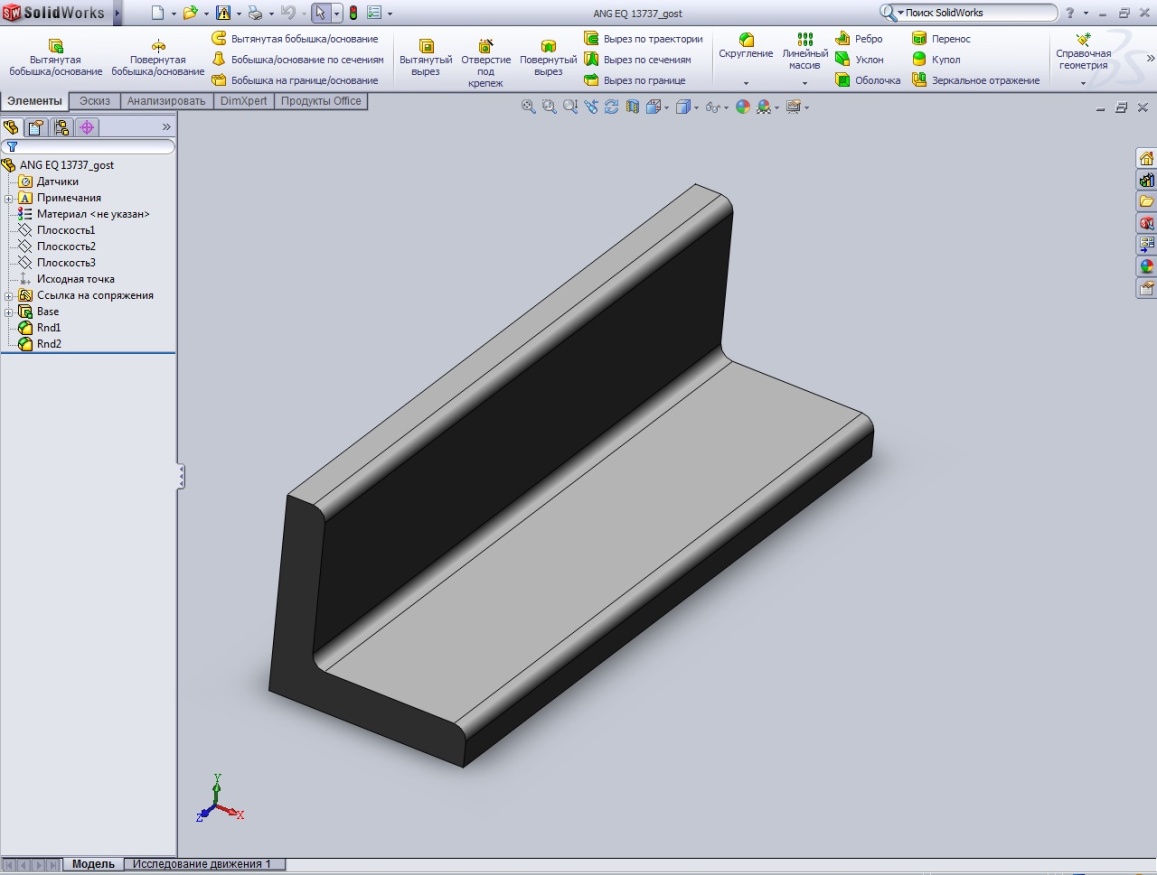Click the Edit Appearance color sphere
The image size is (1157, 875).
[x=743, y=107]
